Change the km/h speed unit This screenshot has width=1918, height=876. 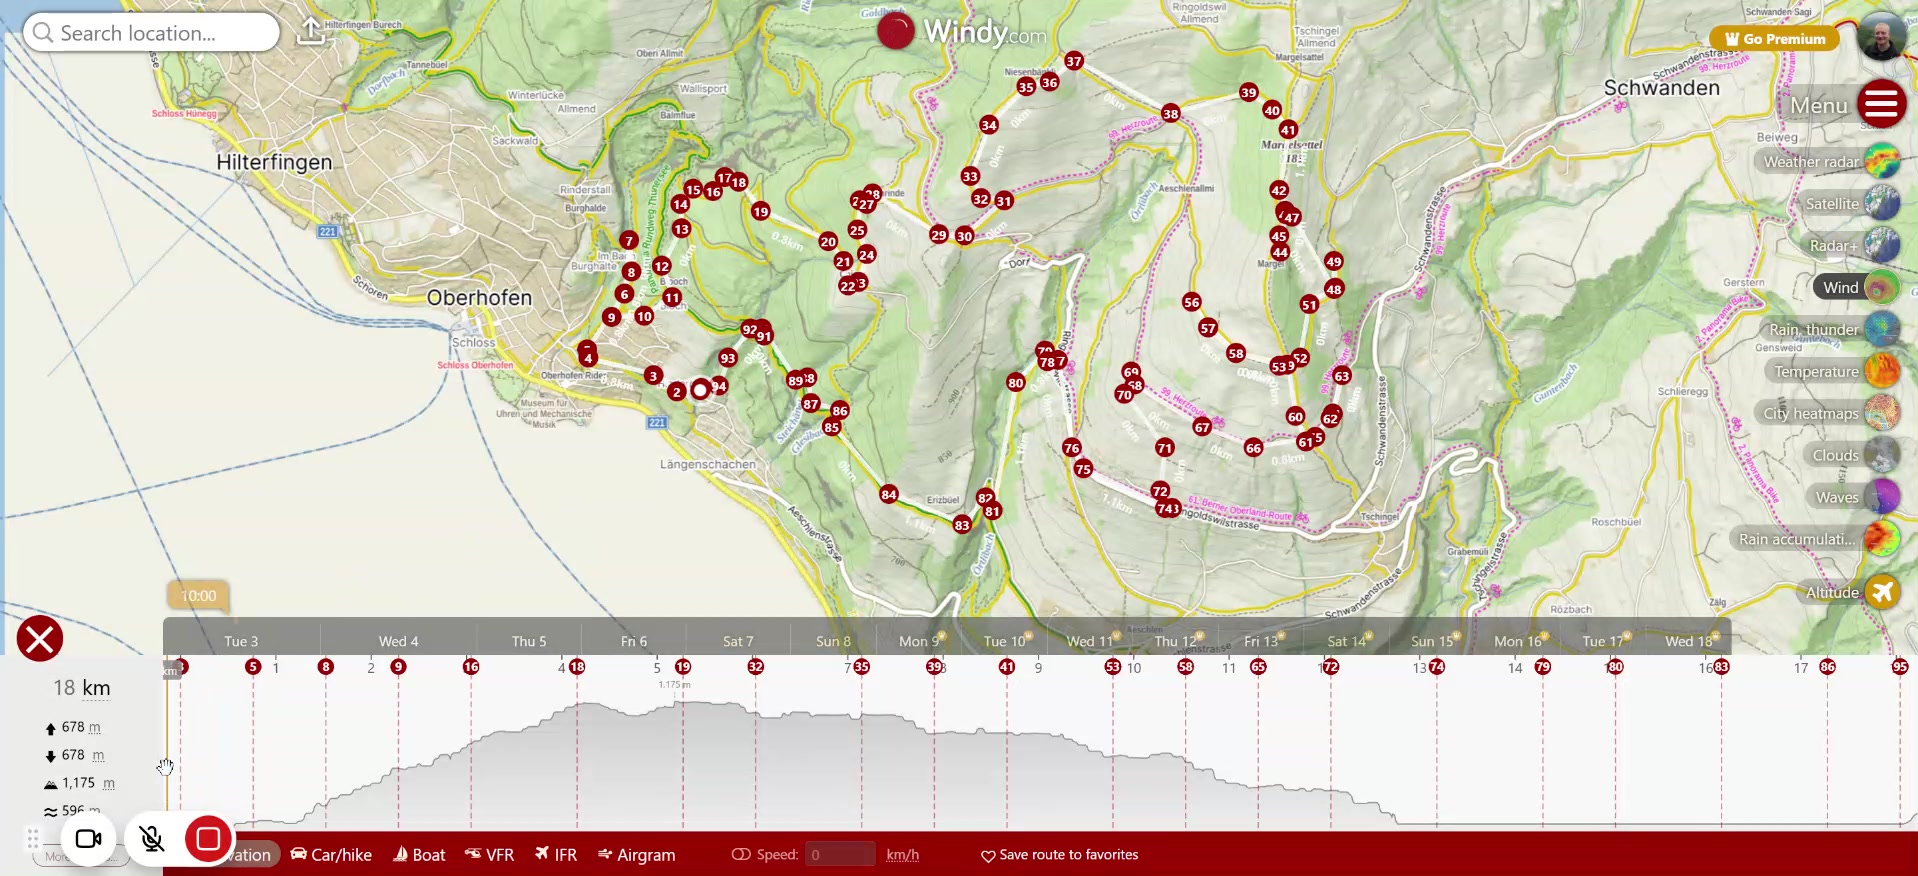pyautogui.click(x=902, y=855)
